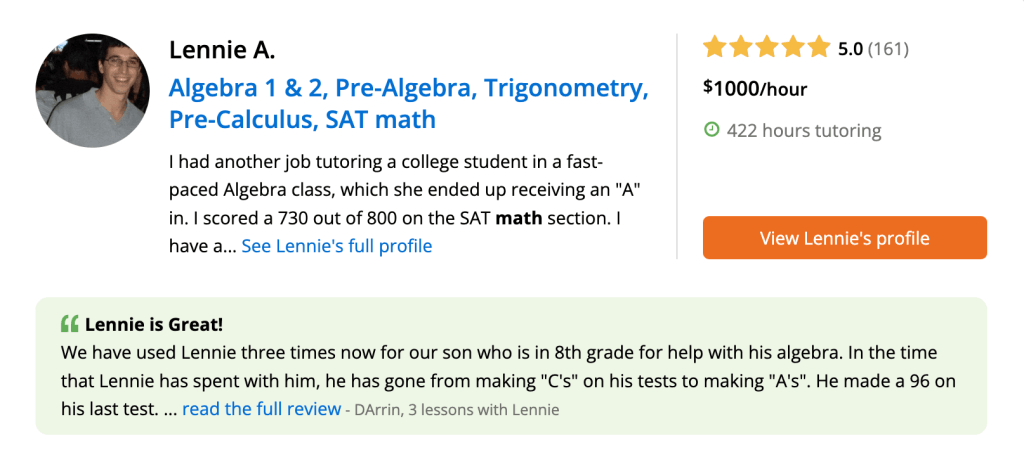Click the "Lennie is Great!" review title
1024x450 pixels.
point(154,324)
